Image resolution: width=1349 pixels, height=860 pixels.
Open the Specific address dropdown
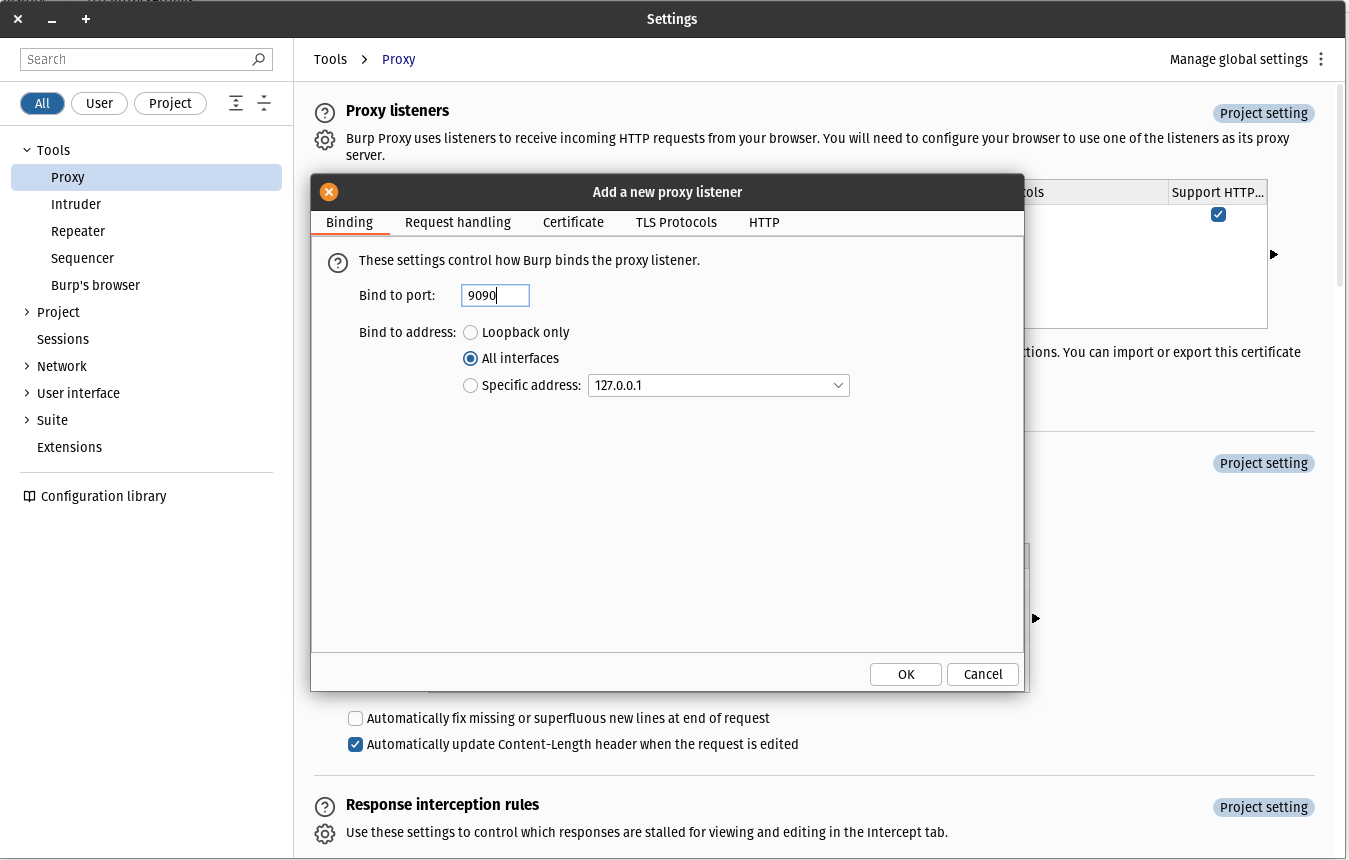(x=838, y=386)
